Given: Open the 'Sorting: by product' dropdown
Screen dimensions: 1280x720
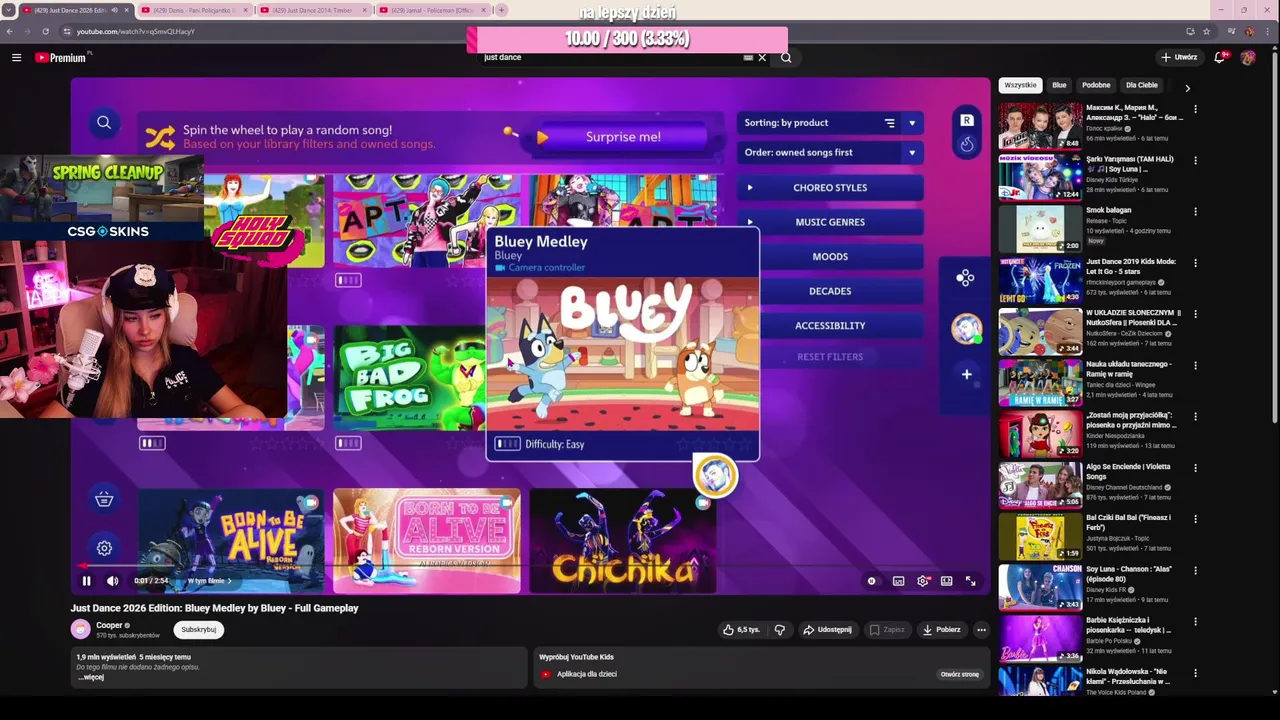Looking at the screenshot, I should click(830, 123).
